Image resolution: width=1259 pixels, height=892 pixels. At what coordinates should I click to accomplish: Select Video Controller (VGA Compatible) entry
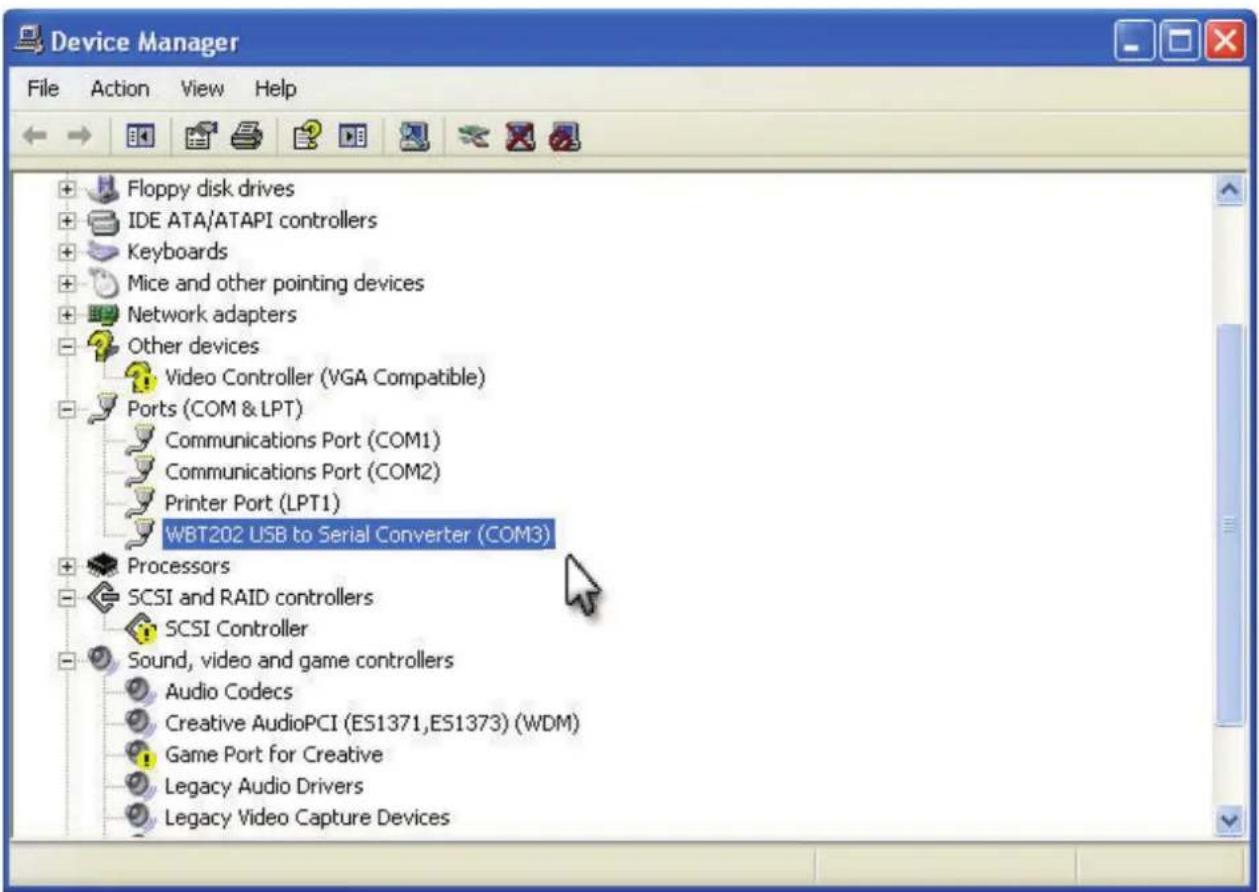coord(325,378)
